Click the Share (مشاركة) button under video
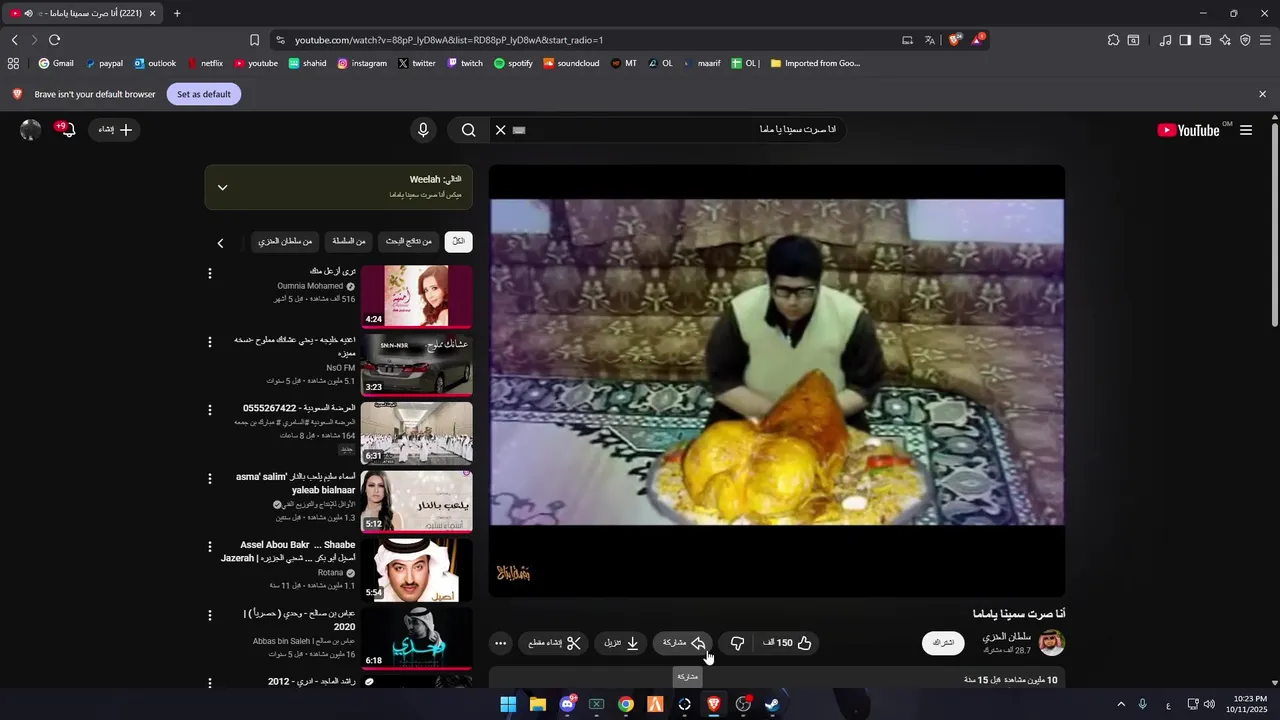 pyautogui.click(x=684, y=643)
